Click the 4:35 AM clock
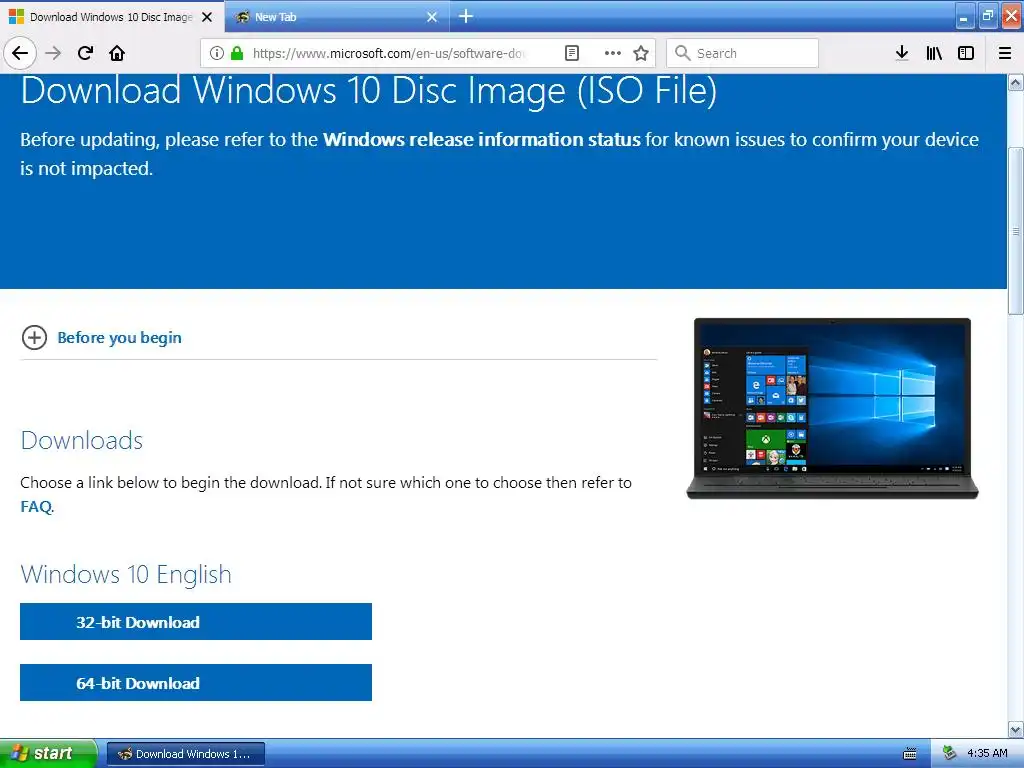The width and height of the screenshot is (1024, 768). coord(987,753)
